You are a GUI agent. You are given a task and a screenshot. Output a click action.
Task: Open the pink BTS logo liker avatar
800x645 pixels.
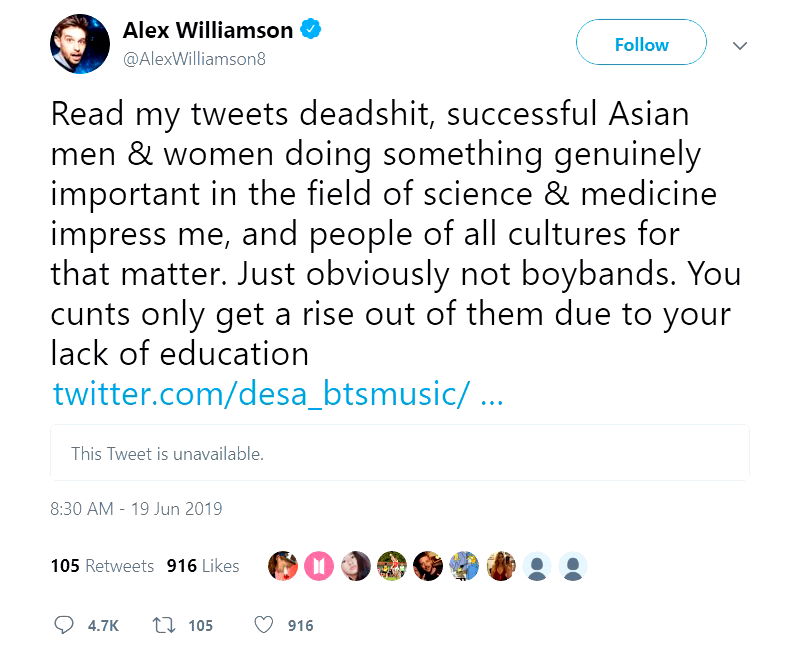(x=319, y=566)
